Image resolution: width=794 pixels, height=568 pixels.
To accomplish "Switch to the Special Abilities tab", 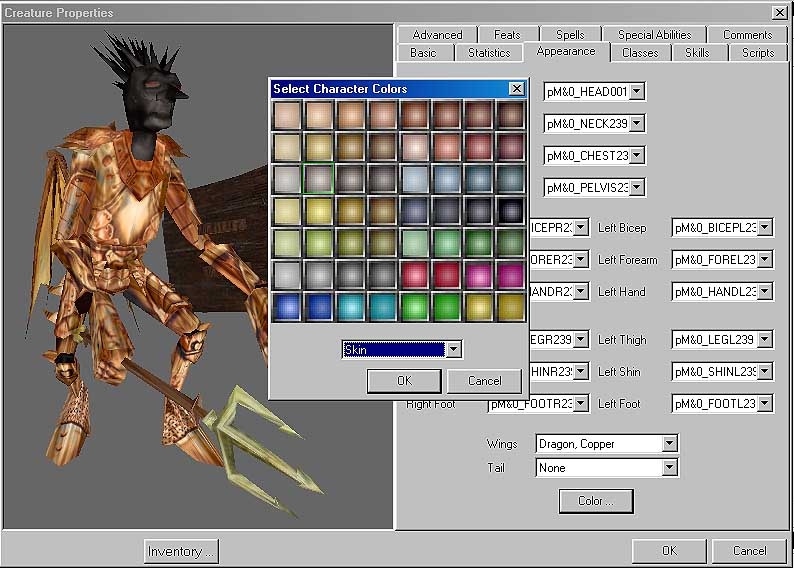I will pos(655,35).
